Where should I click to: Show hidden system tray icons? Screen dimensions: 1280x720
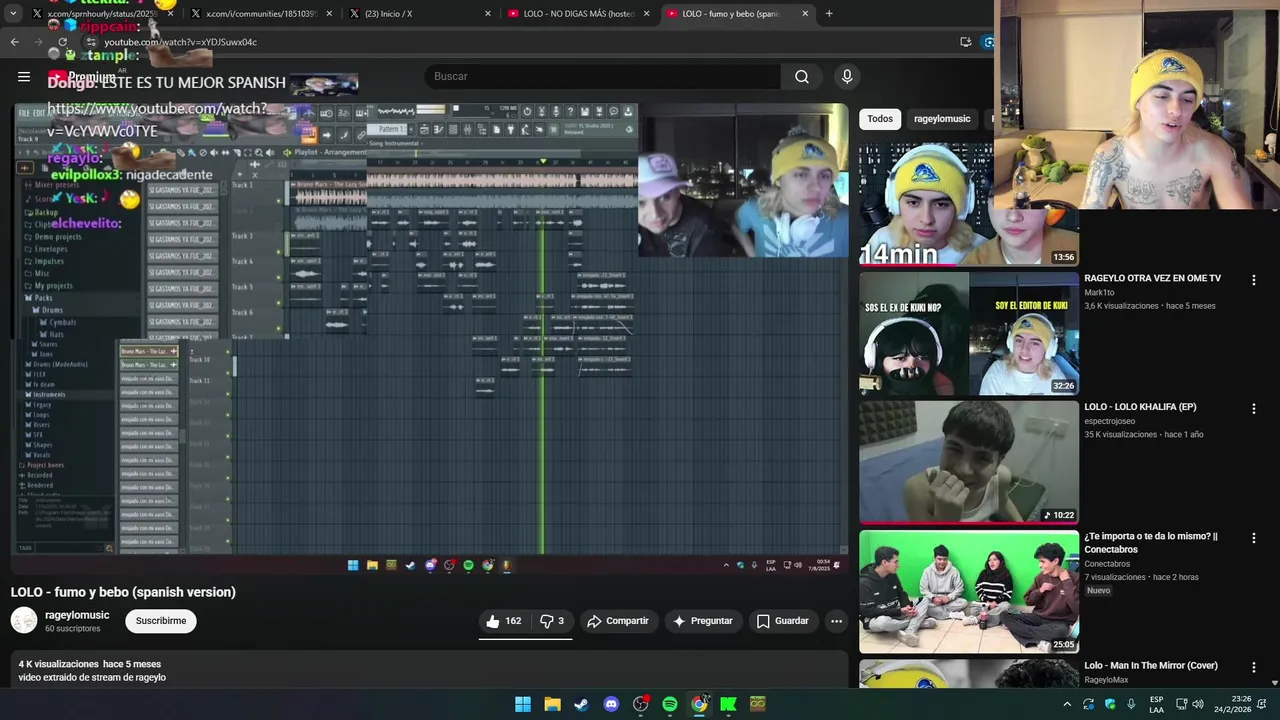point(1067,704)
